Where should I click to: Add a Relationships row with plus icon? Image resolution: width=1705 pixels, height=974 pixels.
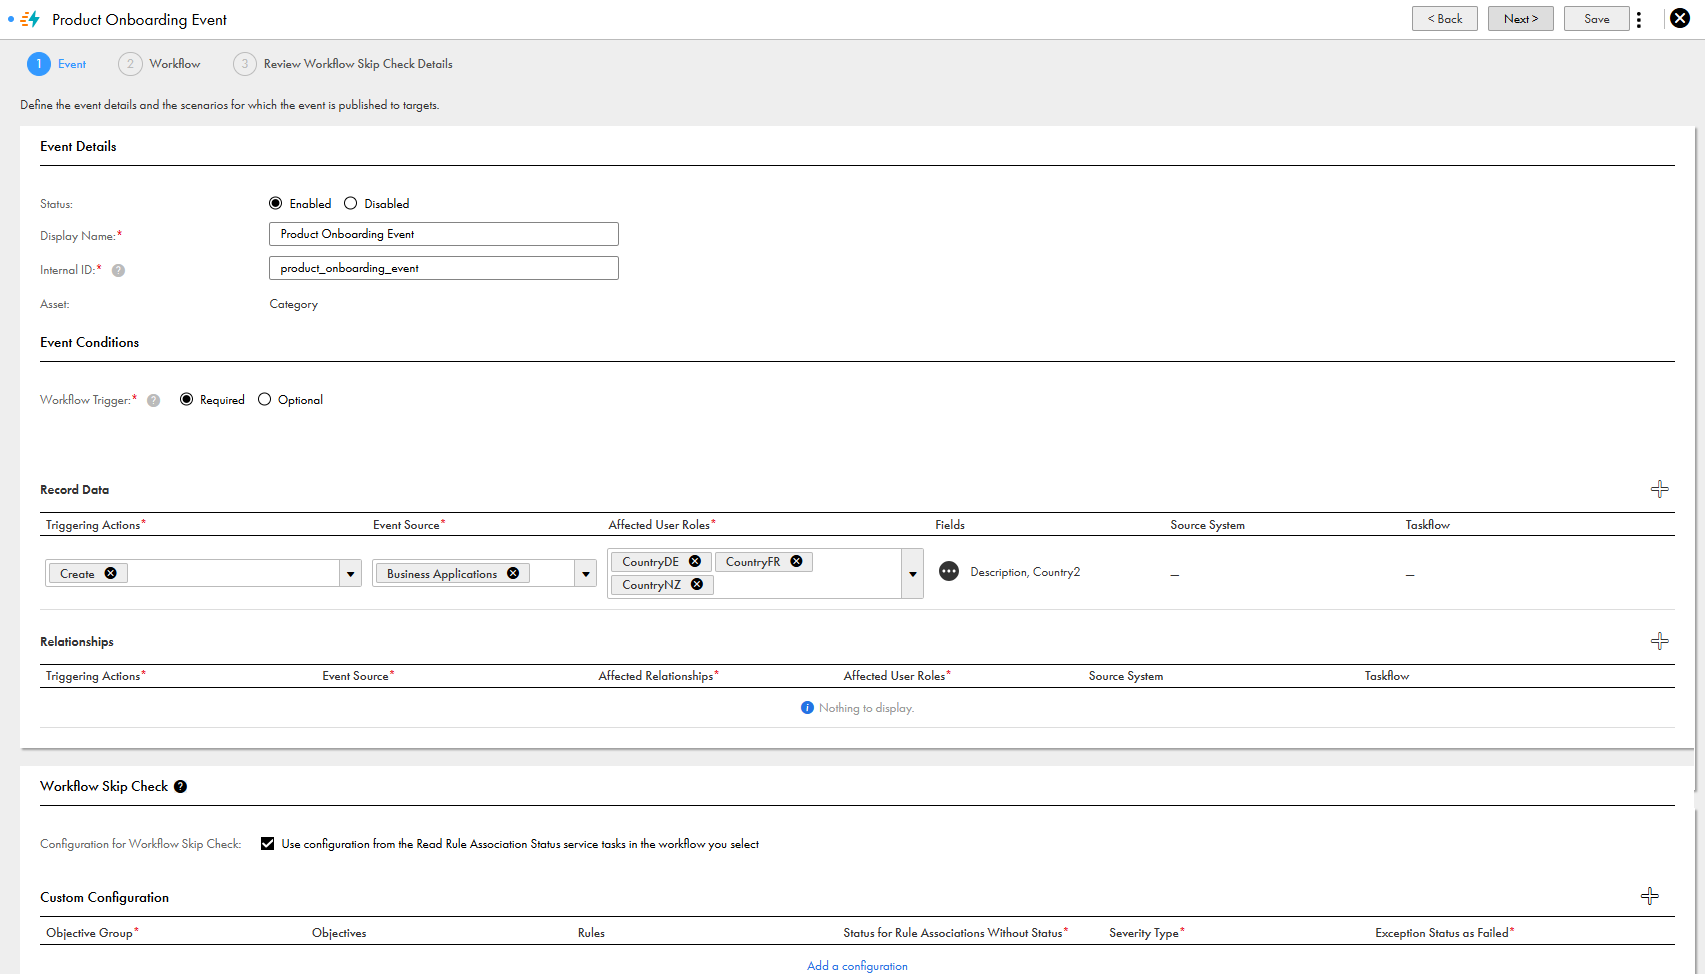pos(1659,641)
